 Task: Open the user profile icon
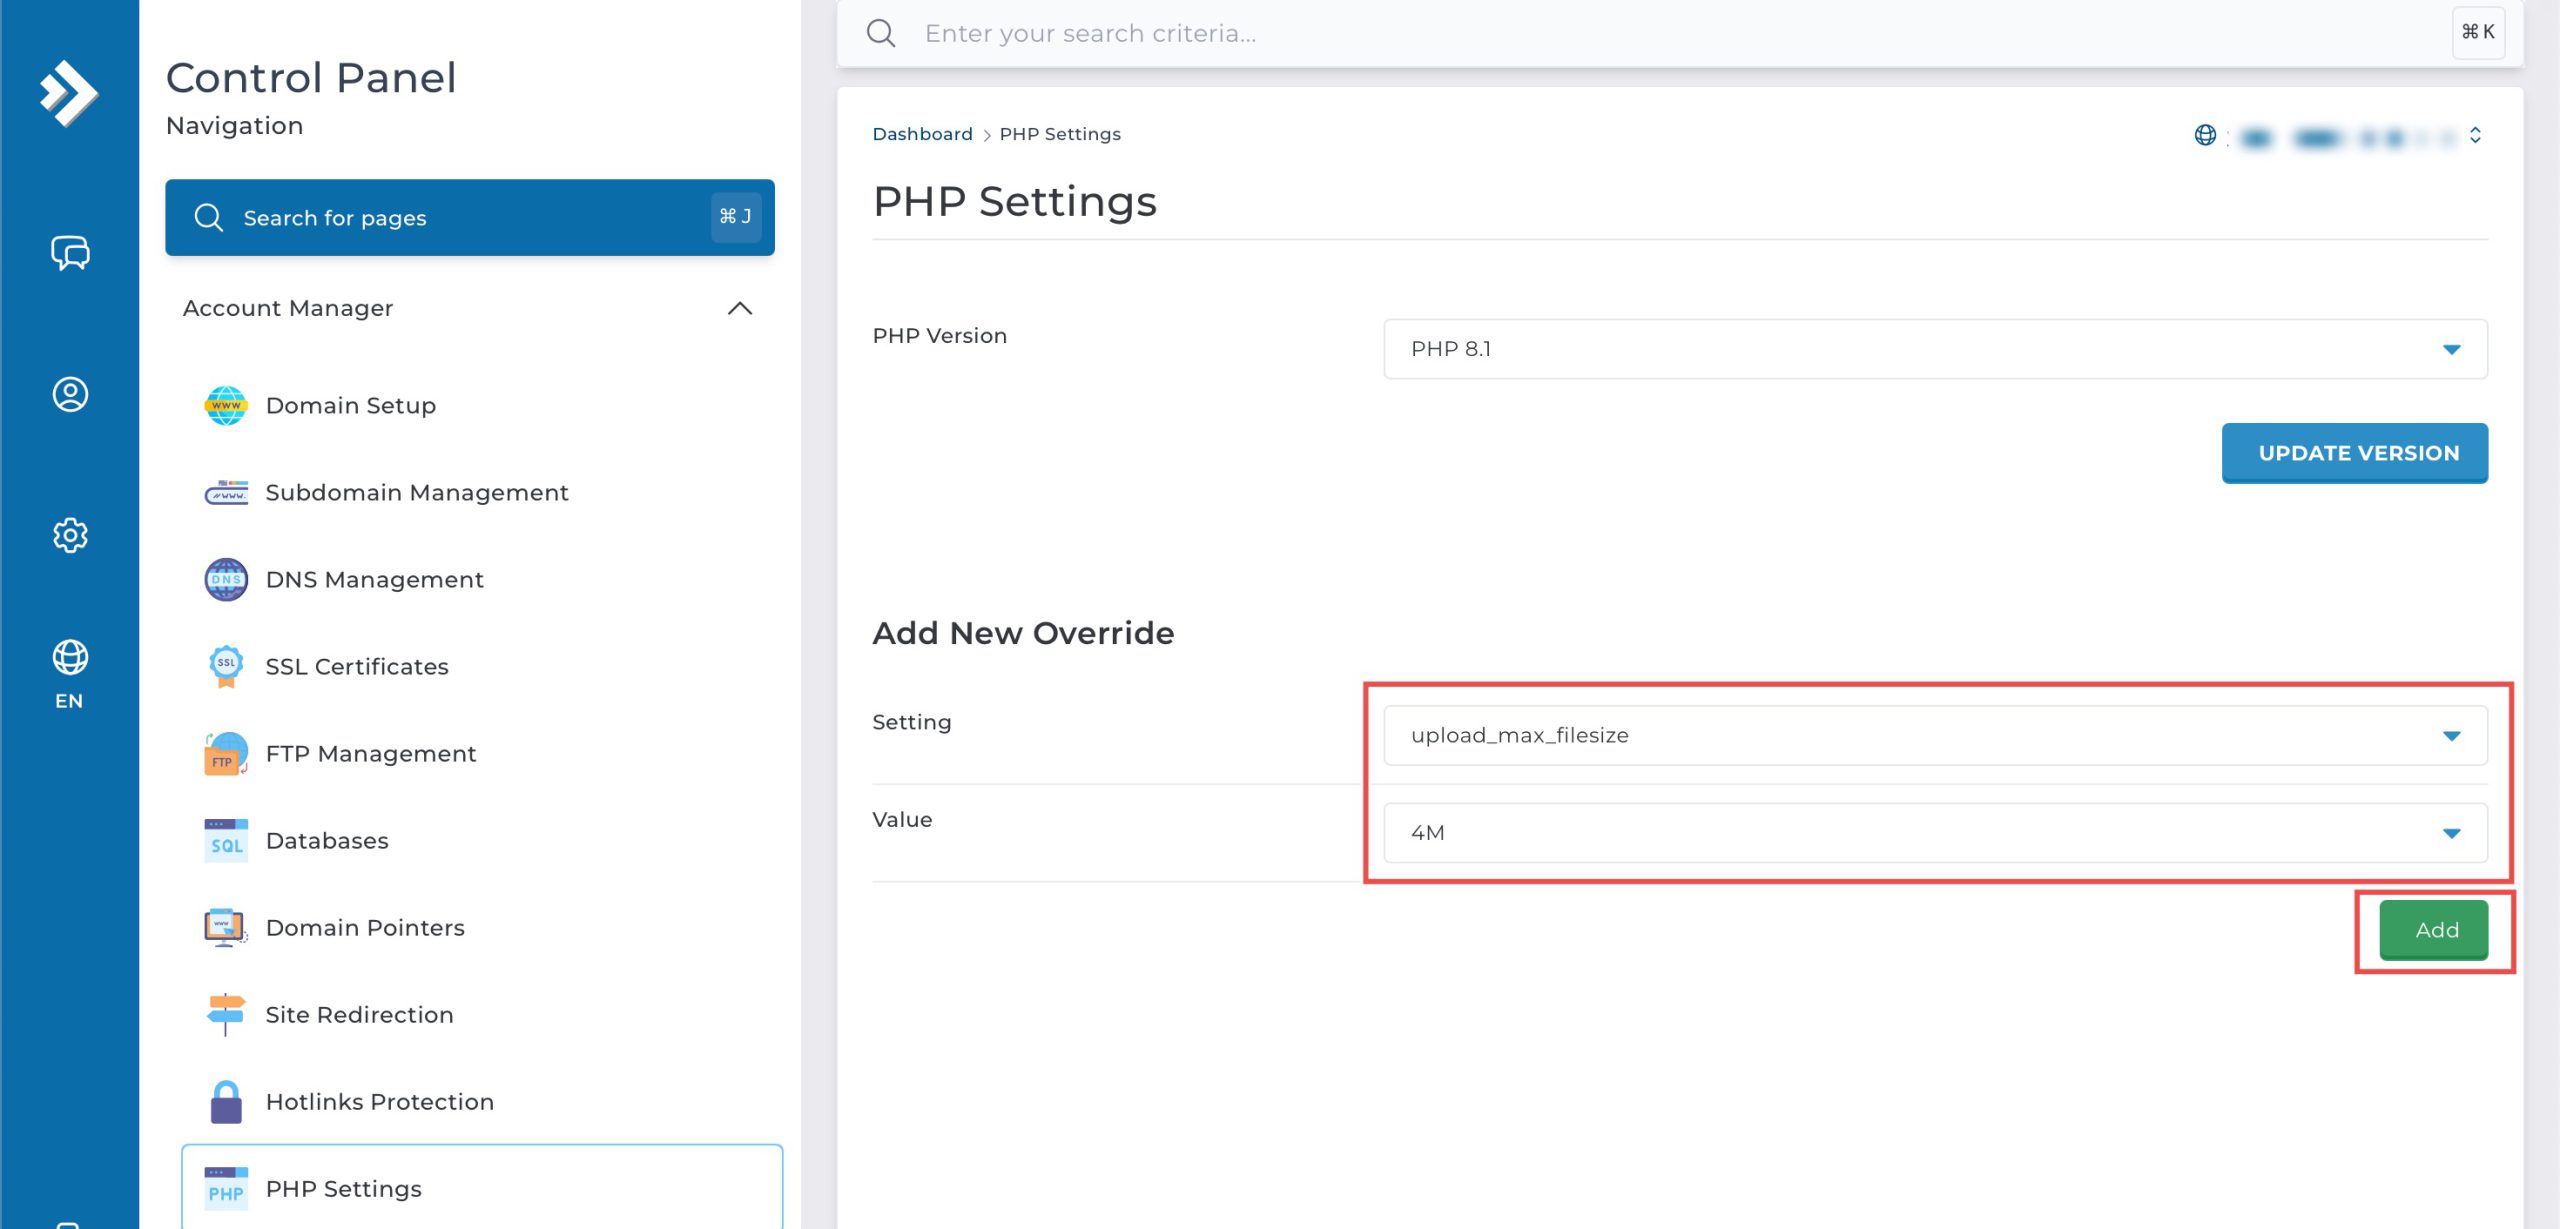(x=70, y=394)
